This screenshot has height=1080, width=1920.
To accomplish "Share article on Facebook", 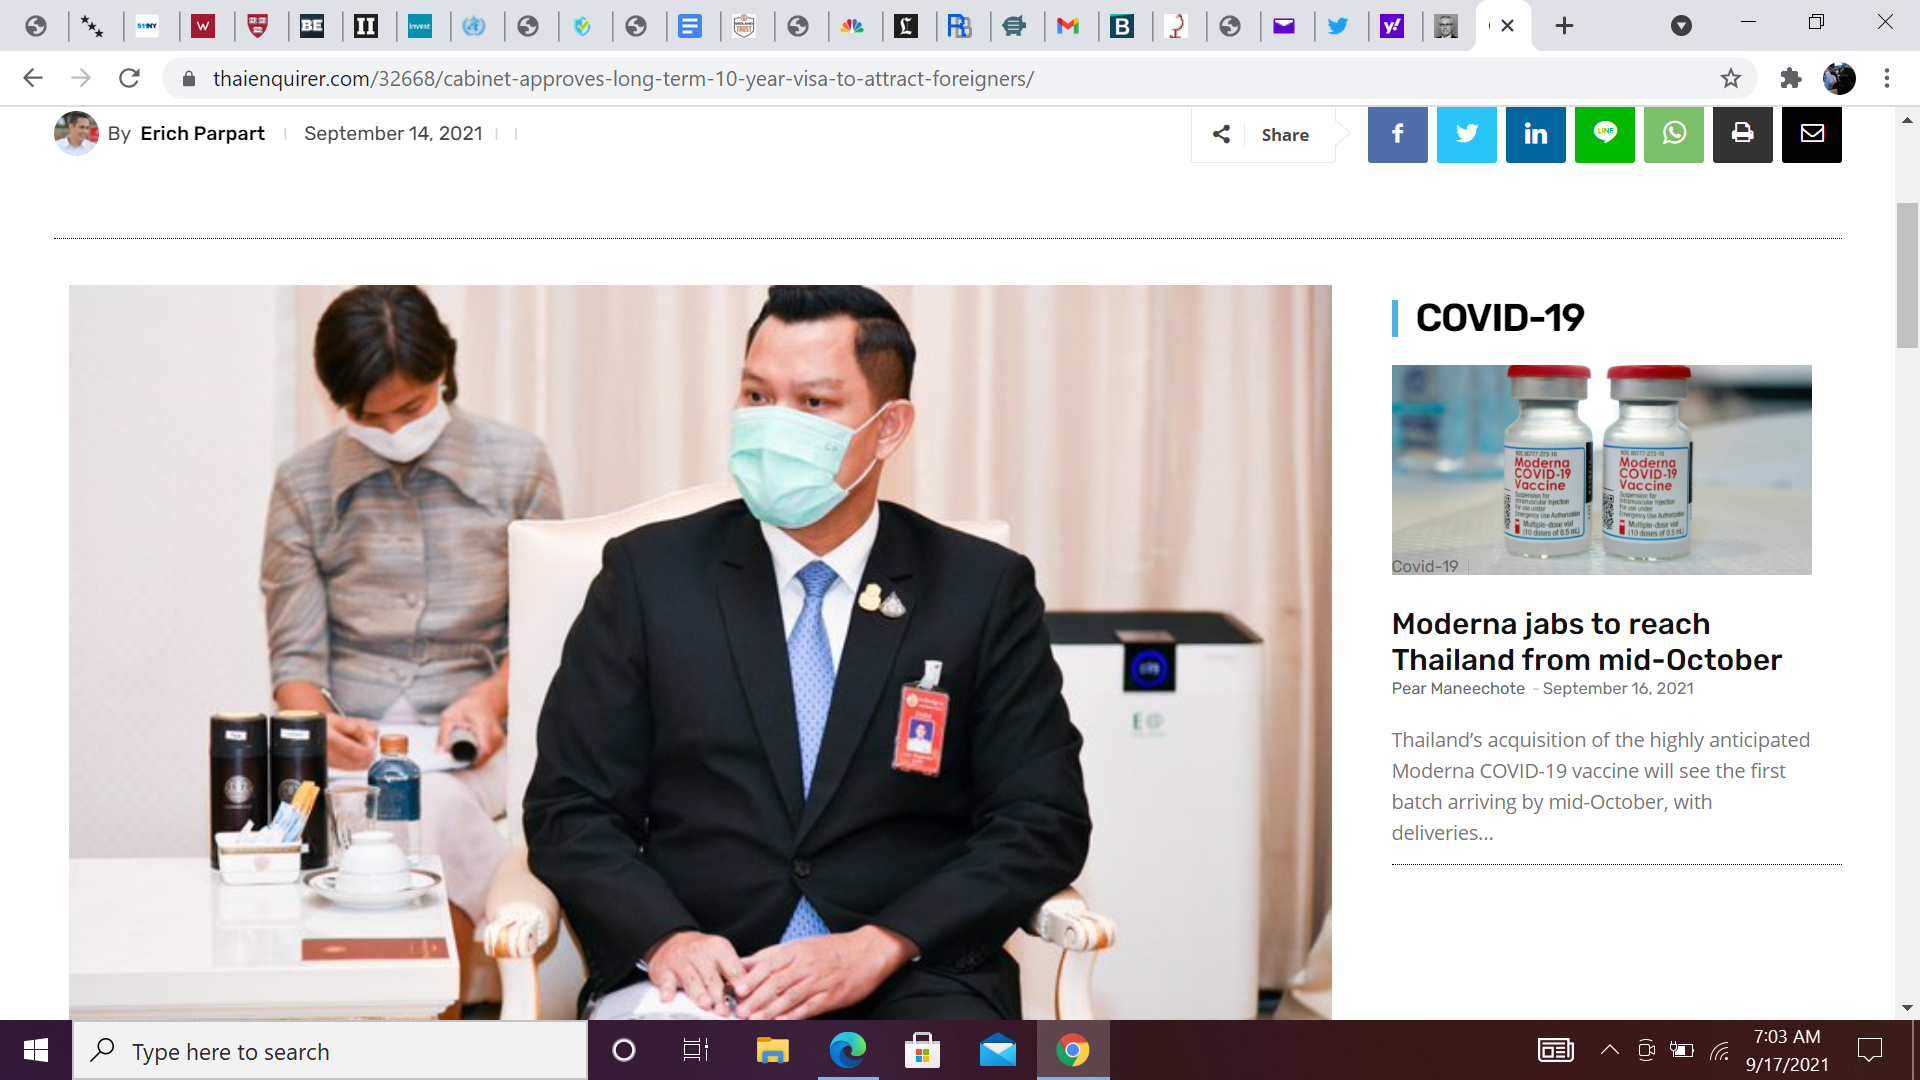I will pyautogui.click(x=1397, y=134).
